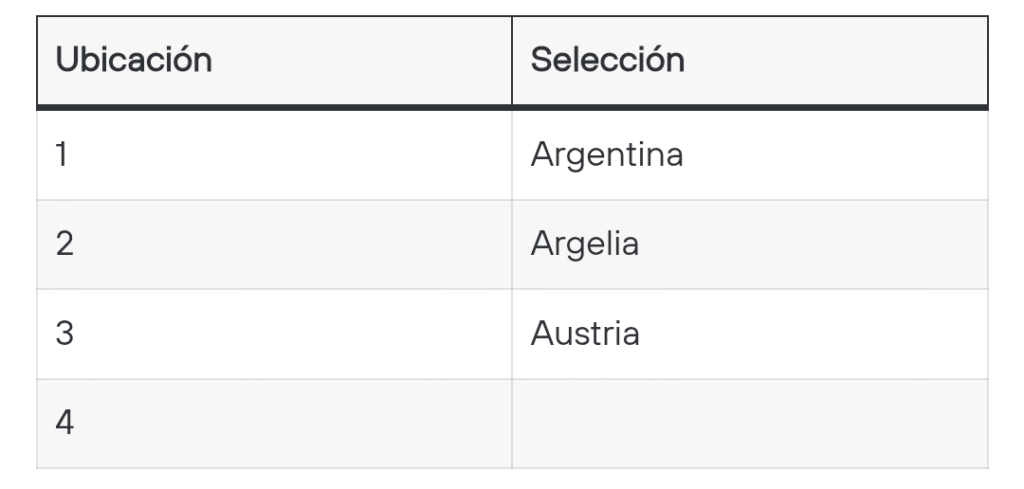Click the number 4 in the last row
The image size is (1024, 489).
pos(63,423)
